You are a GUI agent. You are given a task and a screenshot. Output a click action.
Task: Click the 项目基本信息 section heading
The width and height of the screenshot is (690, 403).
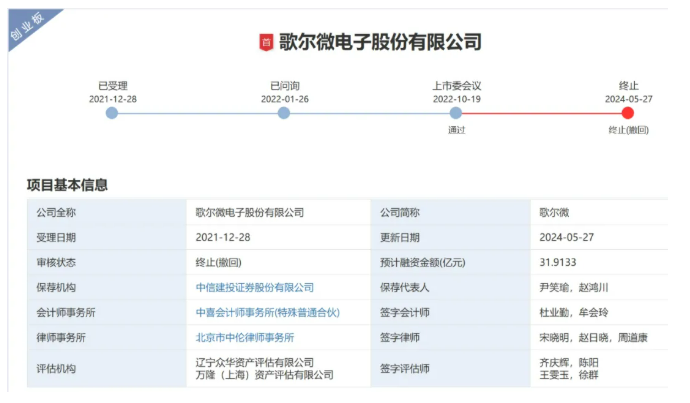click(x=67, y=185)
